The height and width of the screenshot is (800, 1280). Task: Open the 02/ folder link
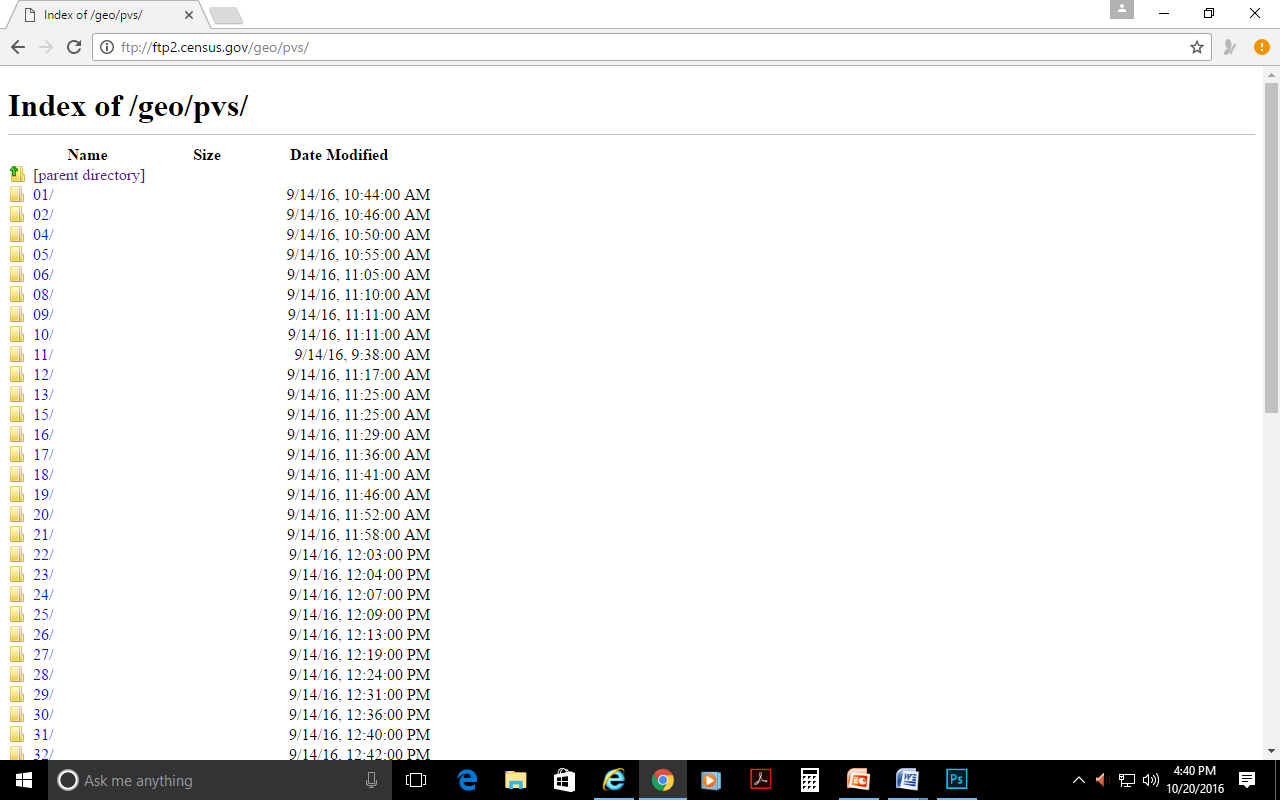coord(43,215)
